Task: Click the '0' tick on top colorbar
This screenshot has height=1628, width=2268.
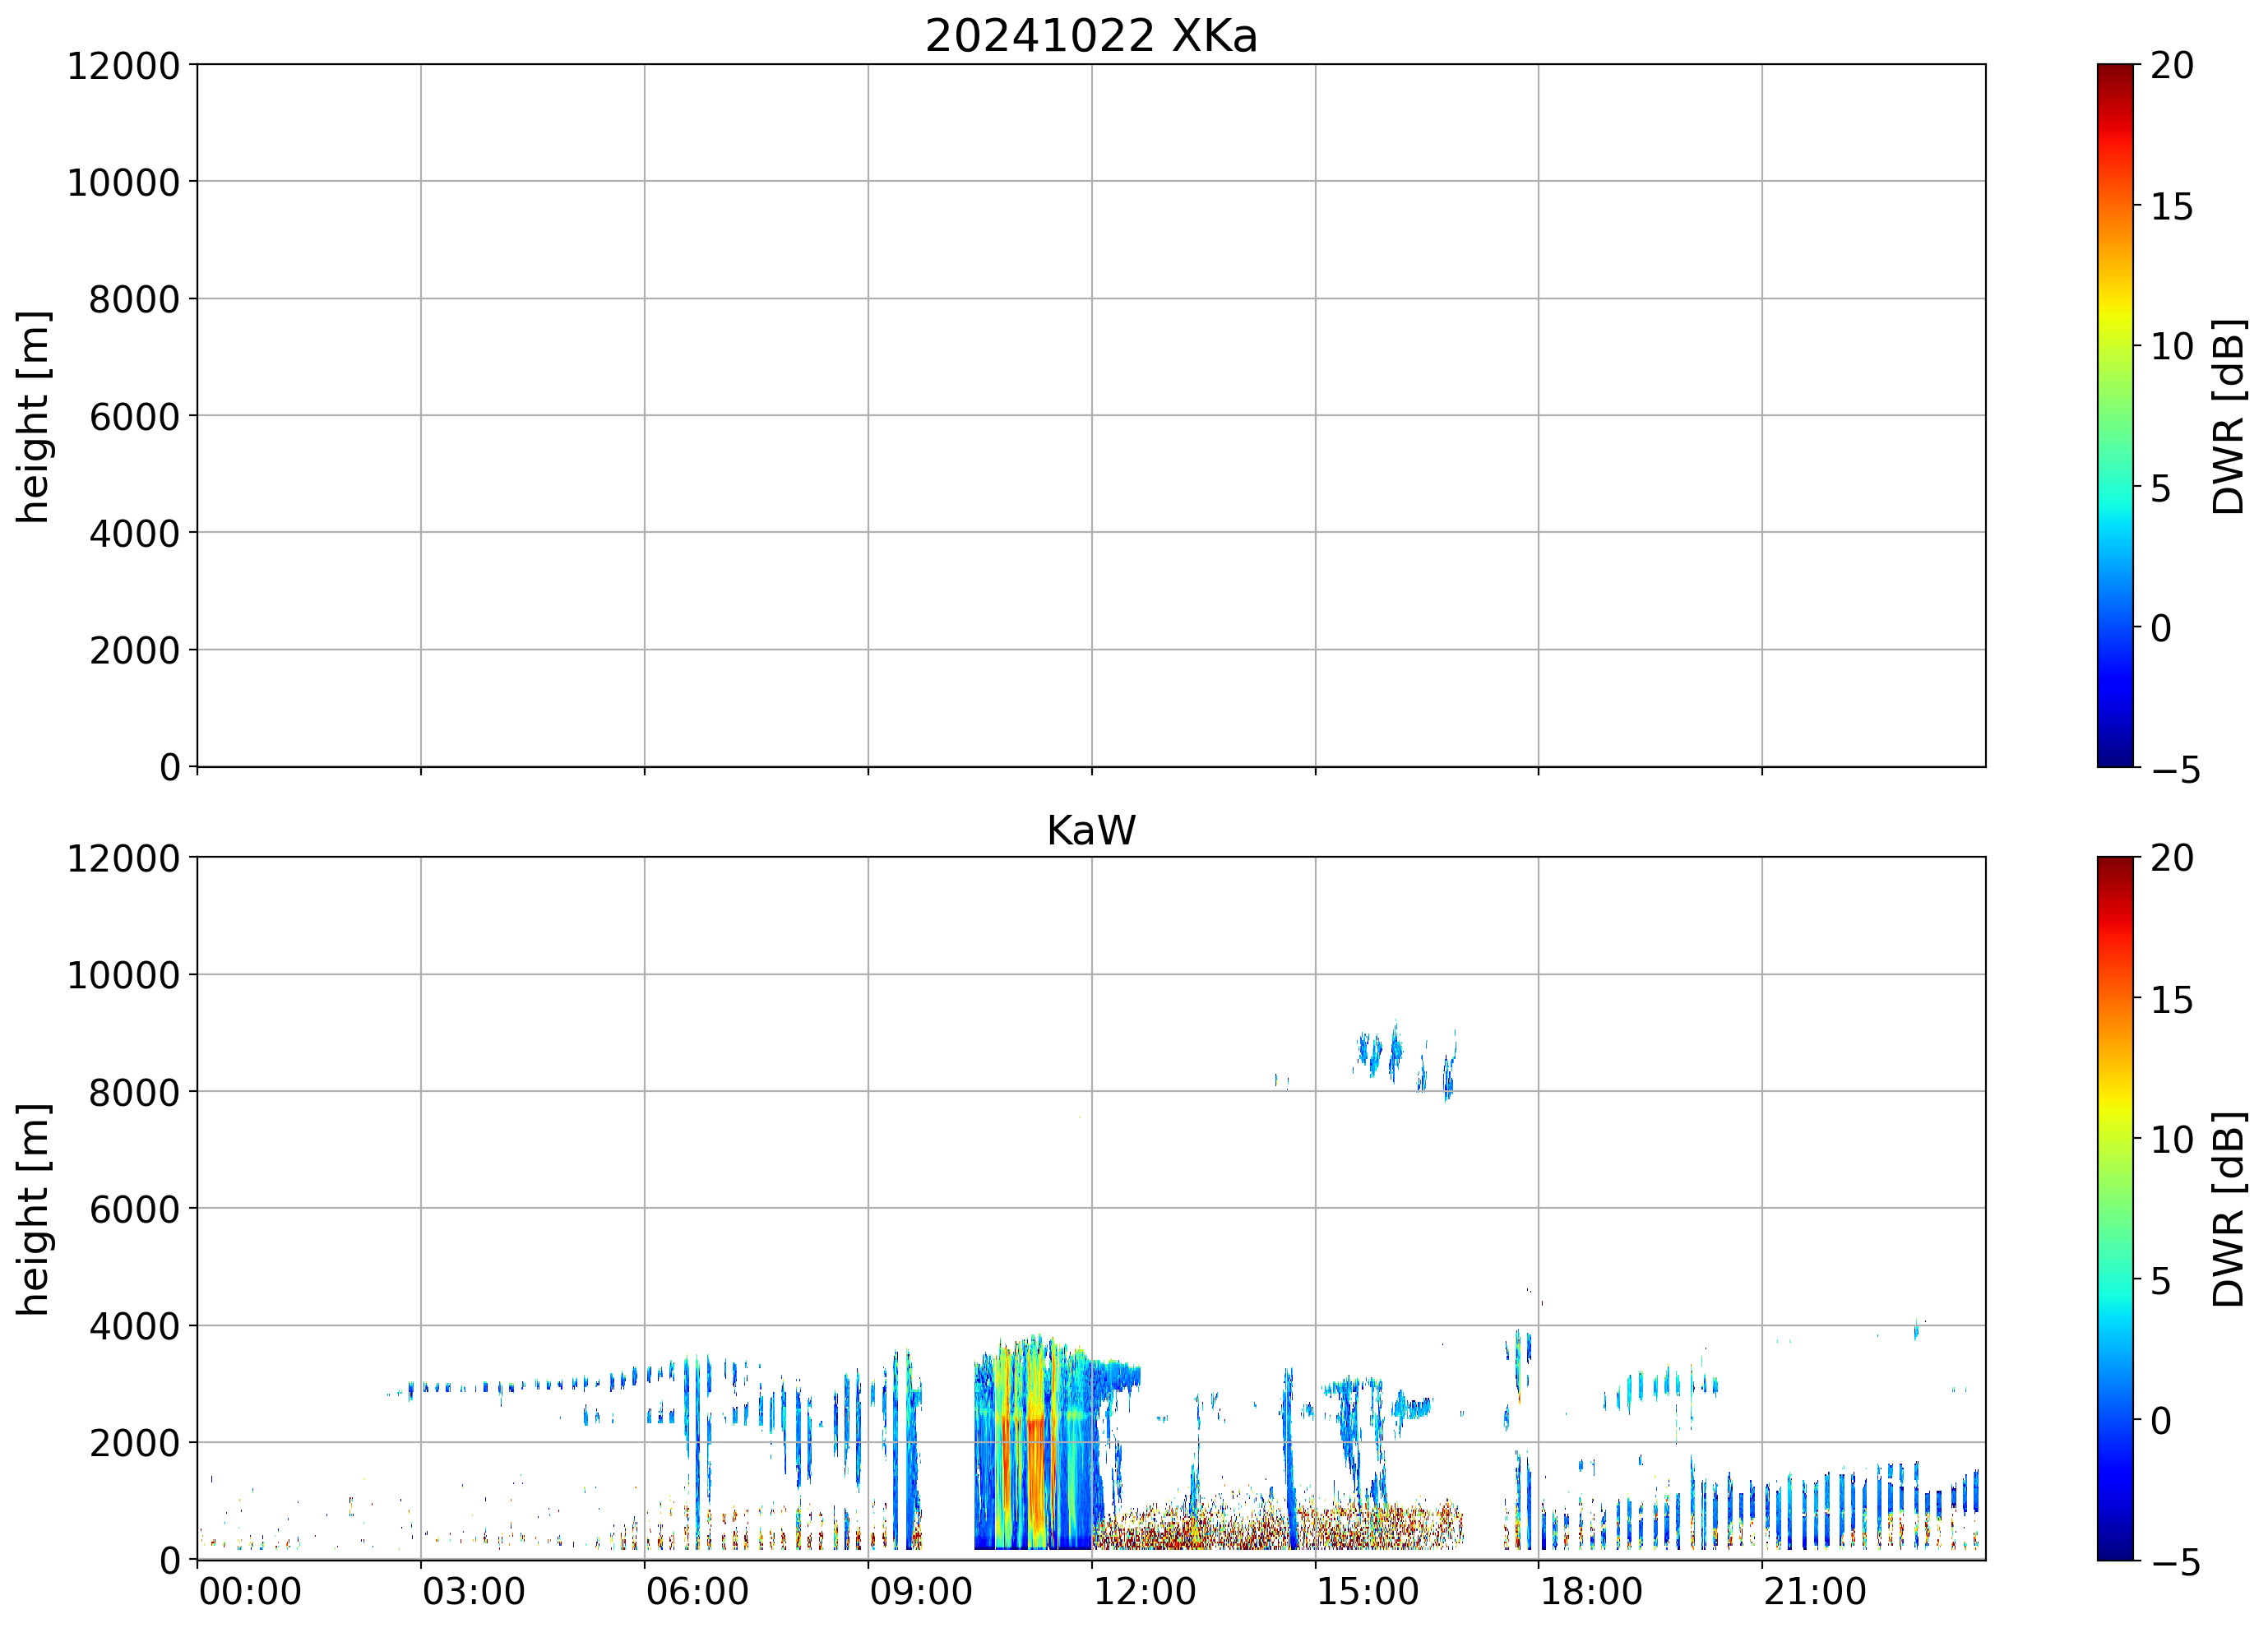Action: pos(2160,628)
